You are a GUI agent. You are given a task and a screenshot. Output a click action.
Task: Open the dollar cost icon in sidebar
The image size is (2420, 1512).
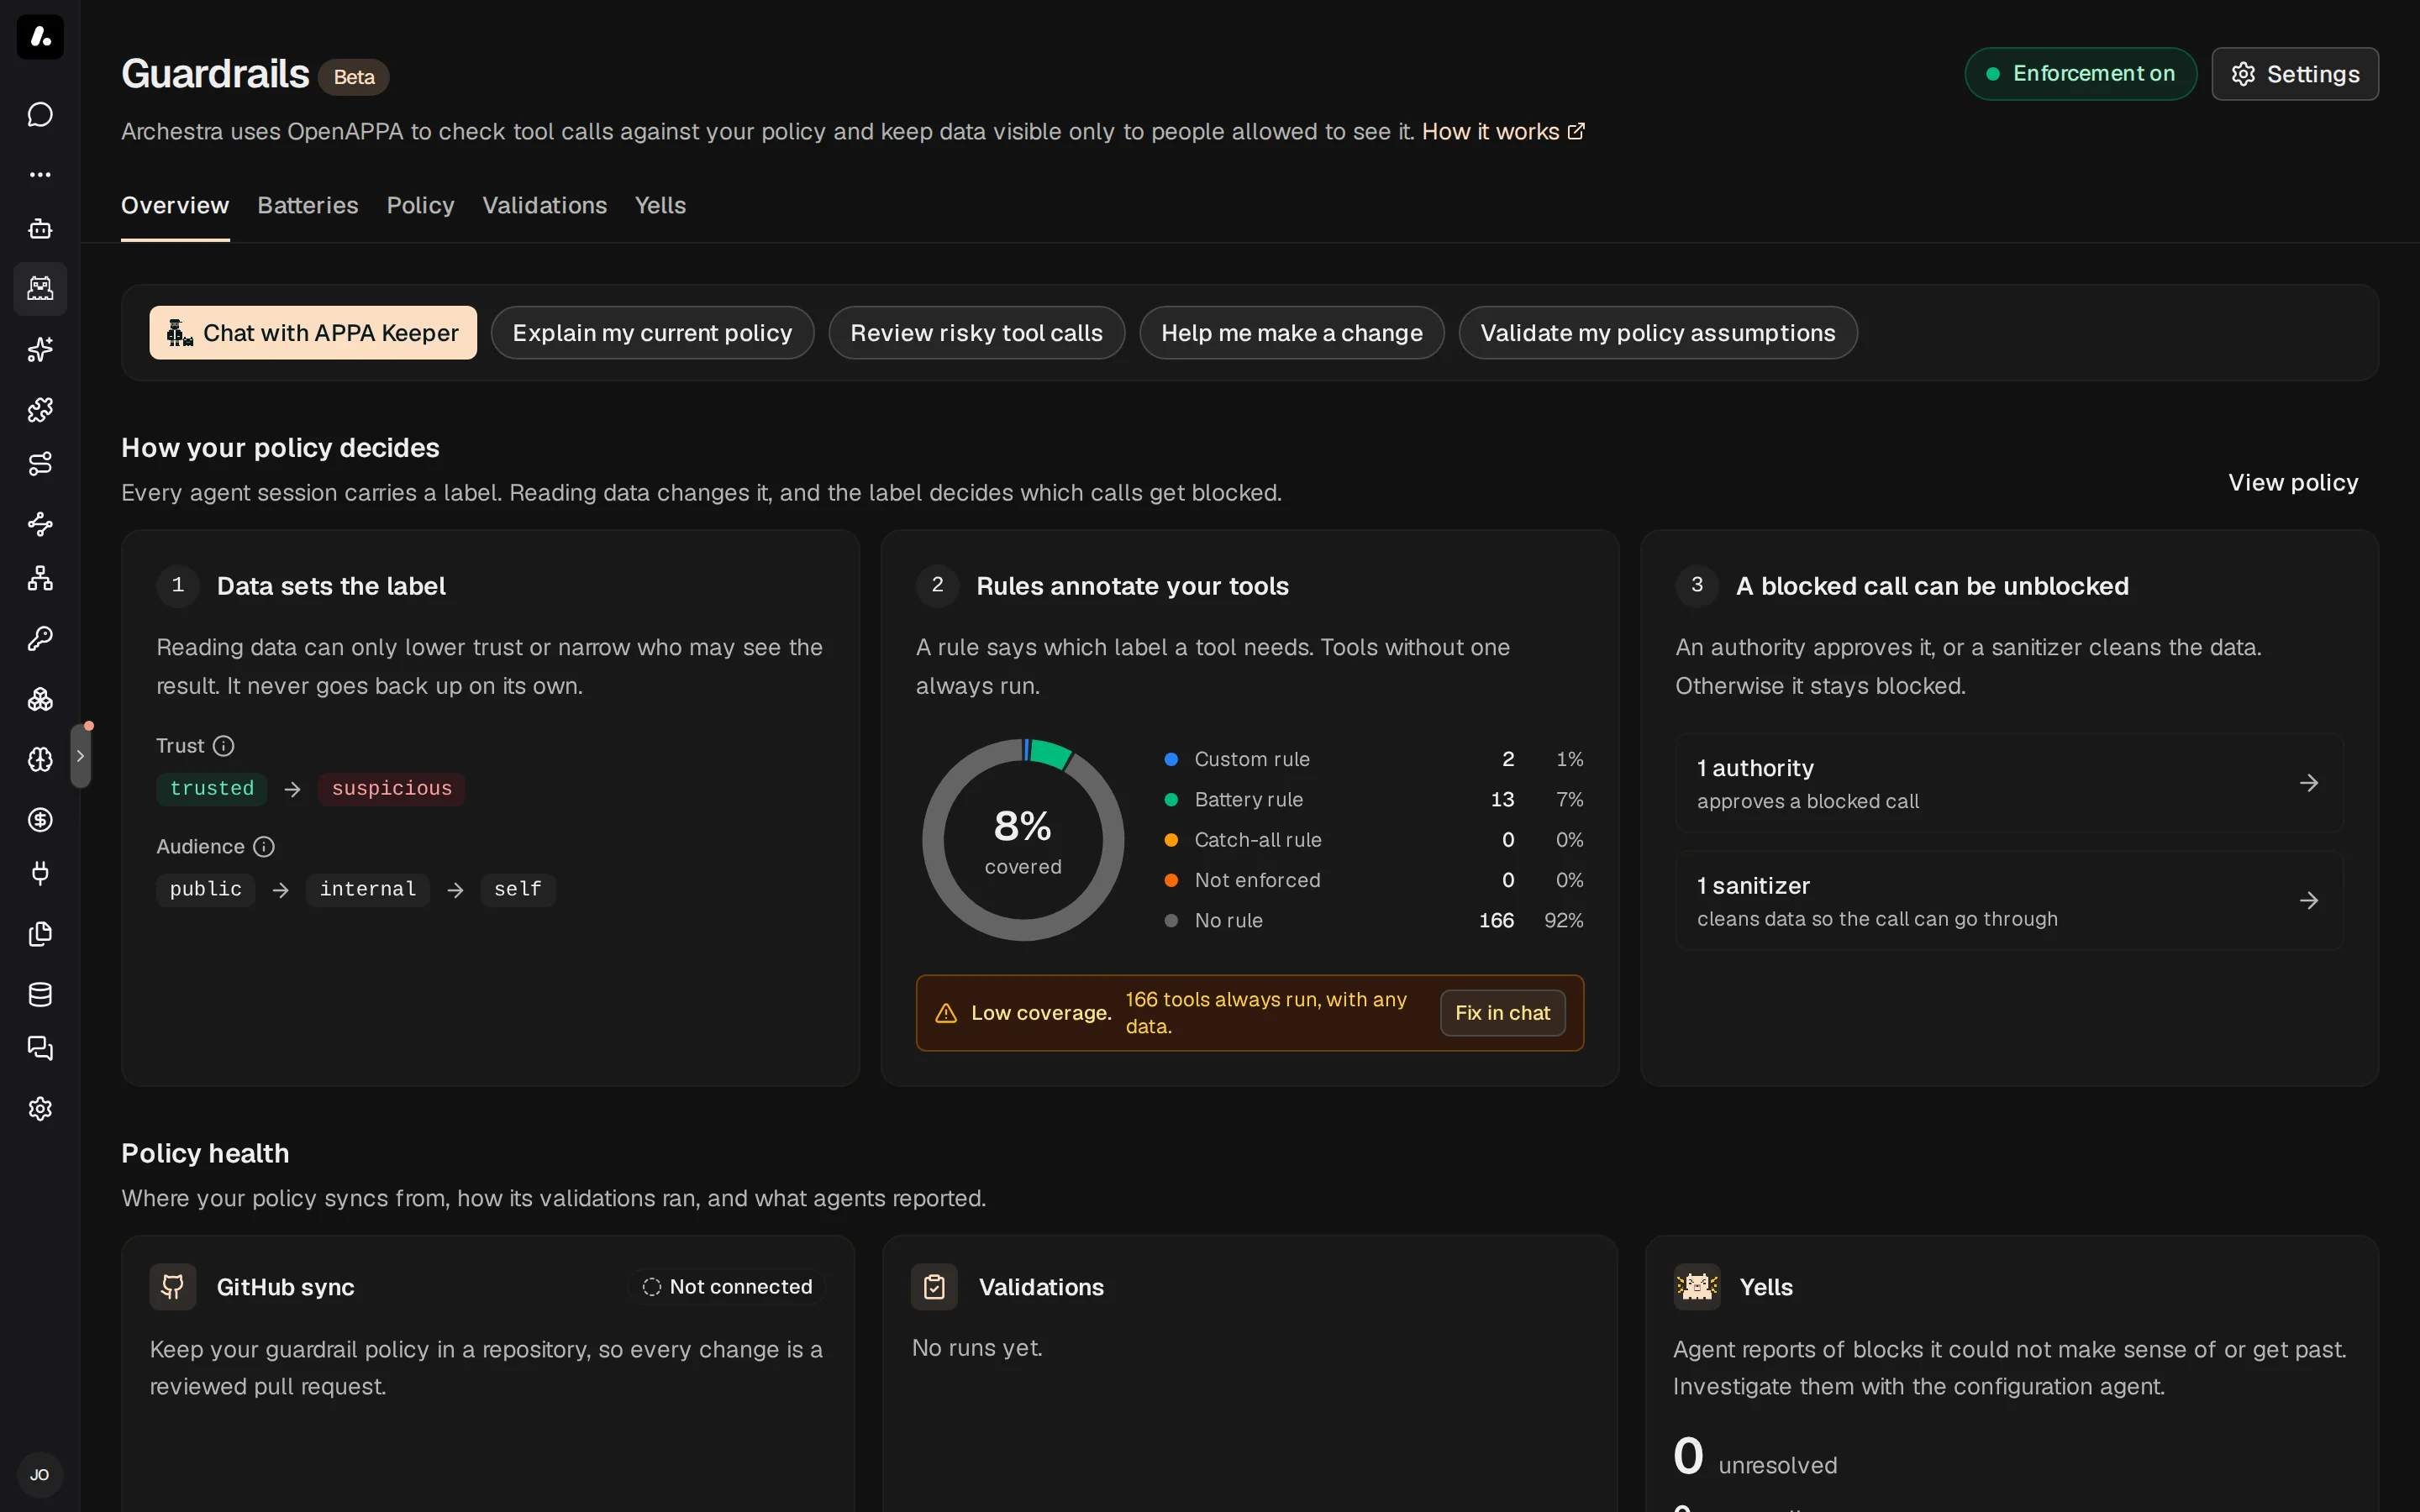40,820
